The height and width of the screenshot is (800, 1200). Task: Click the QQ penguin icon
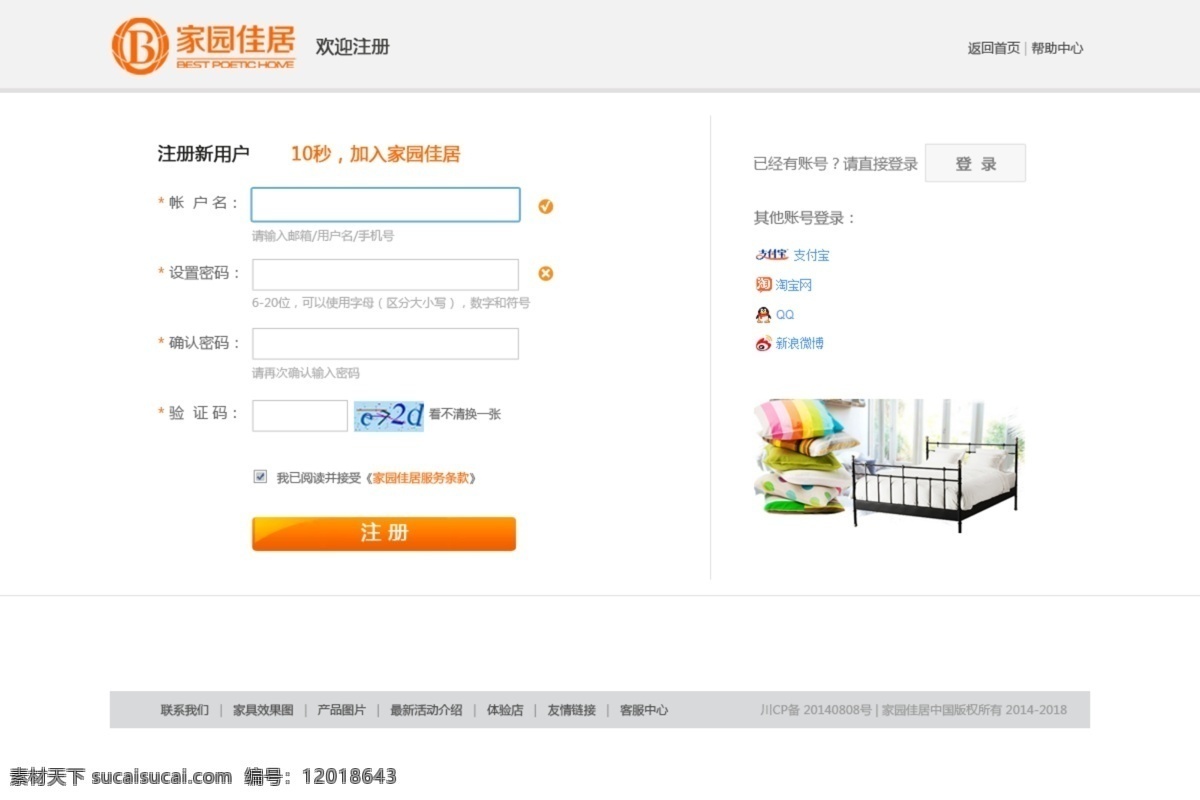pyautogui.click(x=763, y=314)
